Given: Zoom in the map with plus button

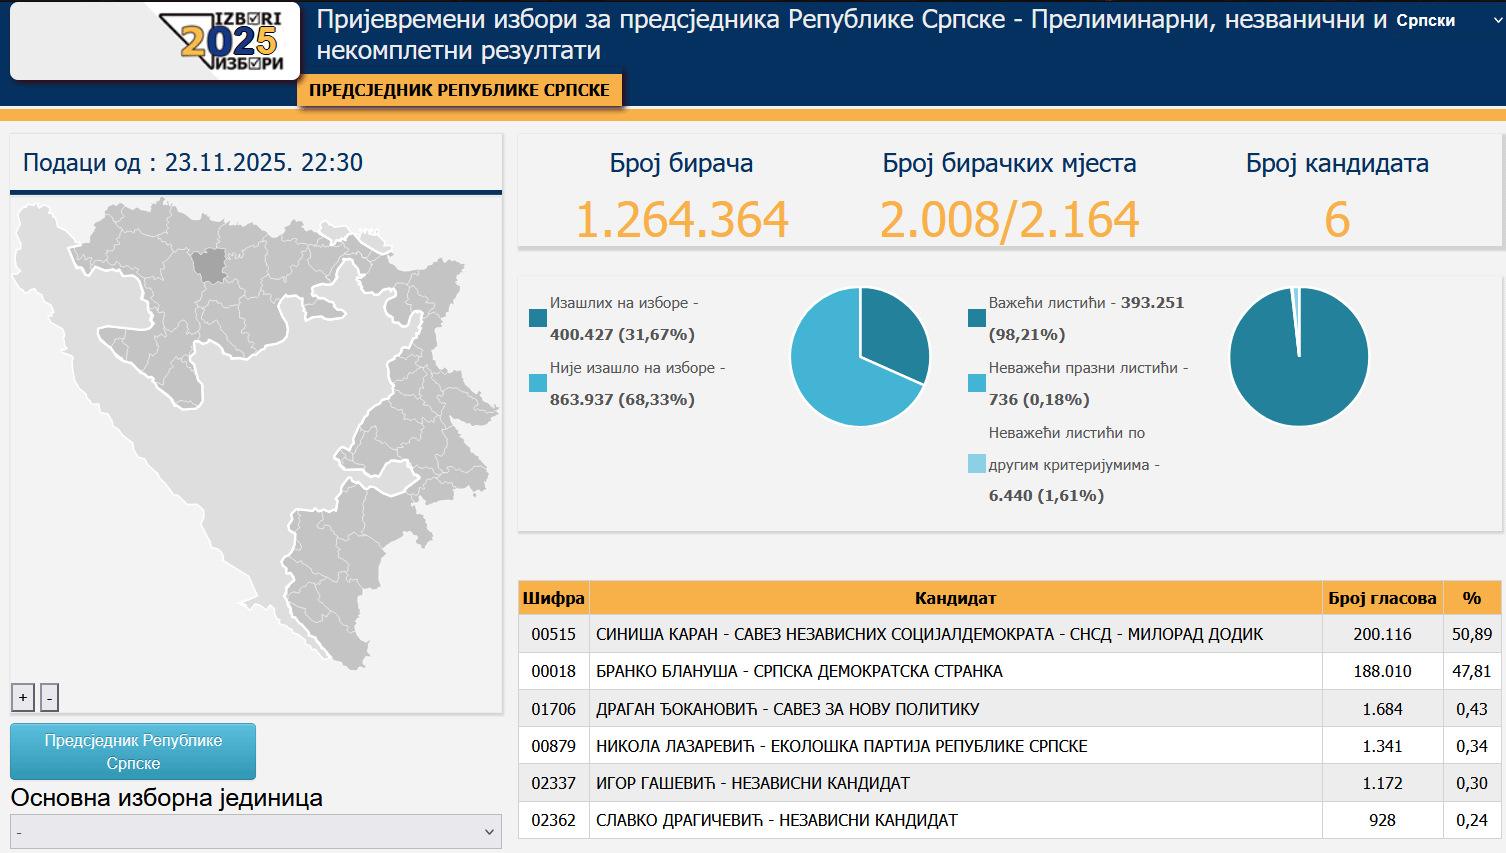Looking at the screenshot, I should tap(23, 697).
